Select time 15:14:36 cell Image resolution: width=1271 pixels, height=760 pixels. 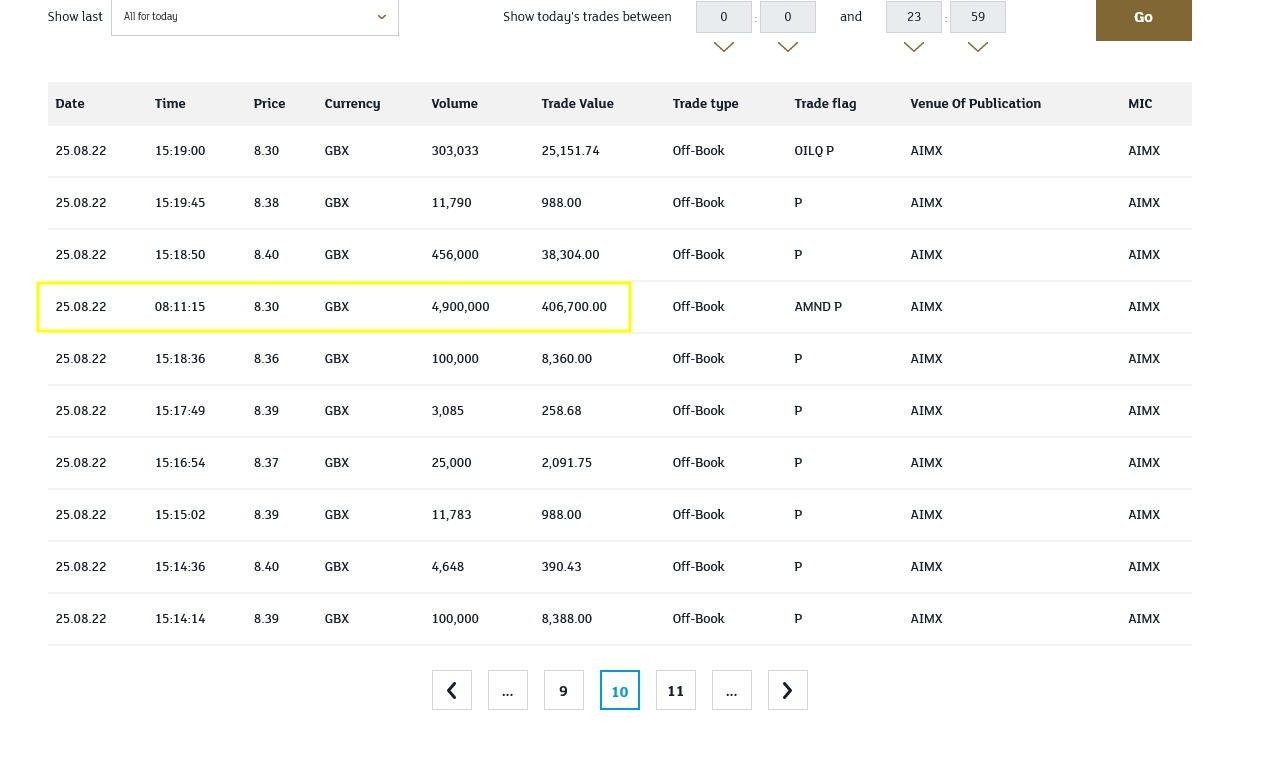pos(180,567)
